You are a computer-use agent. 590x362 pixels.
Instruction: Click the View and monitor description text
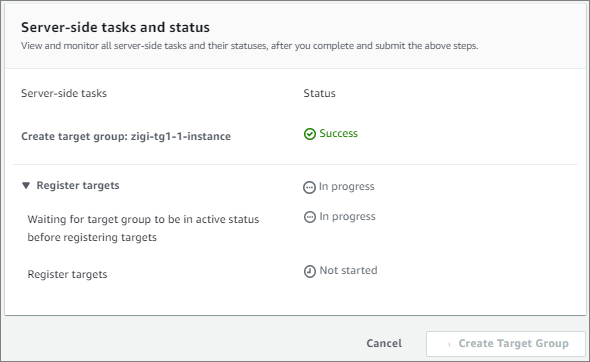point(249,46)
